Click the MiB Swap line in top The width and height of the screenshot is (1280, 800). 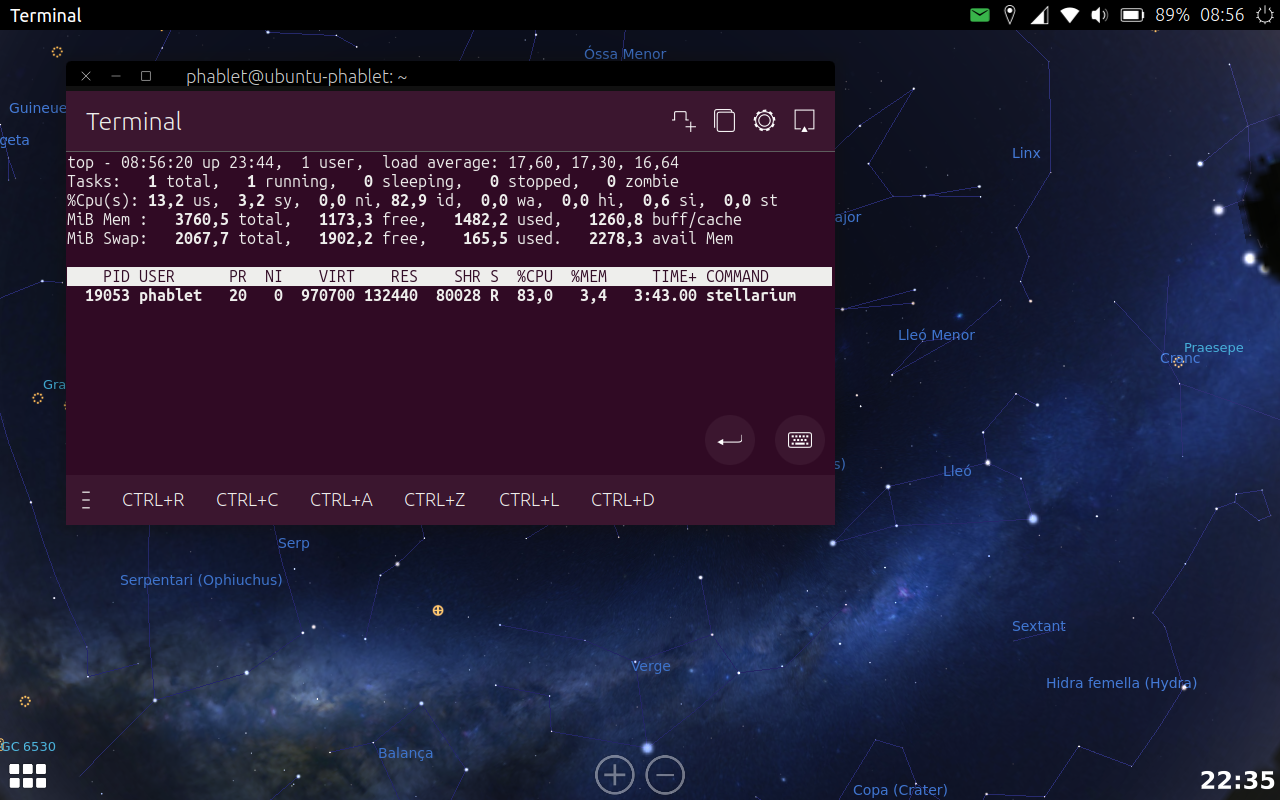tap(400, 238)
